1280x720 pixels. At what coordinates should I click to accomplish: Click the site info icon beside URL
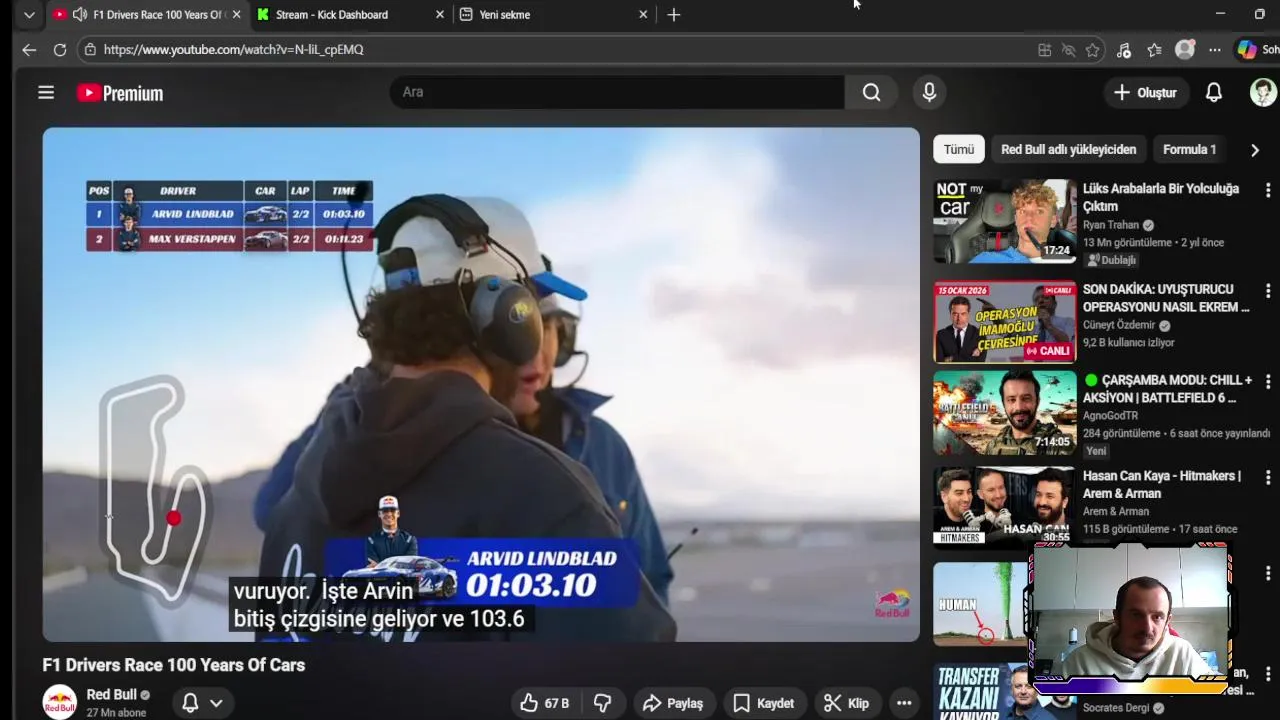point(90,49)
